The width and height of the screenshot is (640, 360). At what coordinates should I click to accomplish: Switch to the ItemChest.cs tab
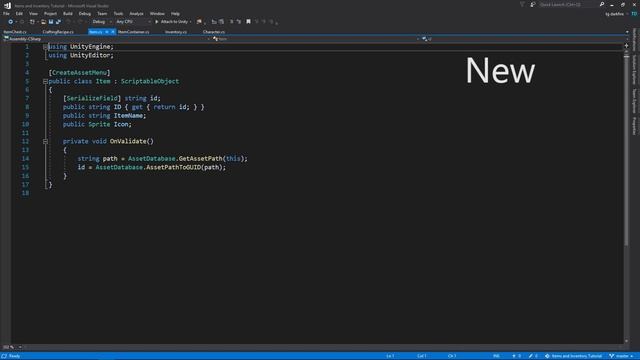pos(15,32)
